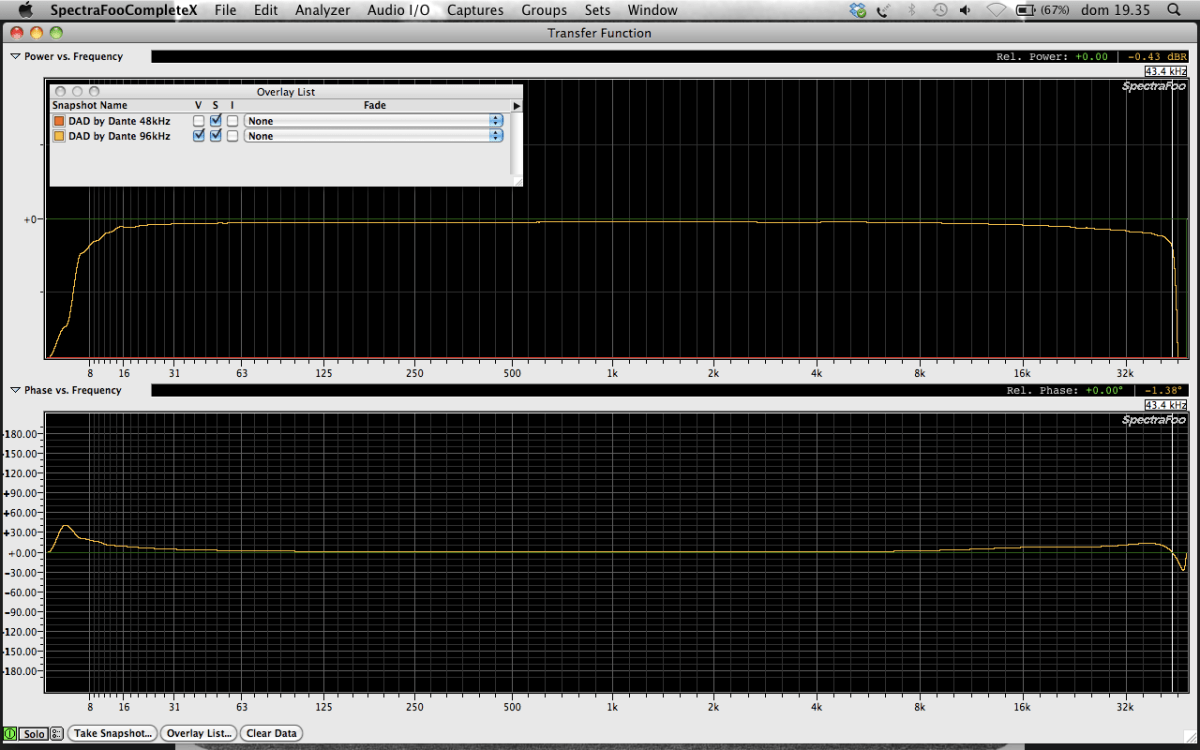Image resolution: width=1200 pixels, height=750 pixels.
Task: Open the Dropbox menu bar icon
Action: pyautogui.click(x=857, y=10)
